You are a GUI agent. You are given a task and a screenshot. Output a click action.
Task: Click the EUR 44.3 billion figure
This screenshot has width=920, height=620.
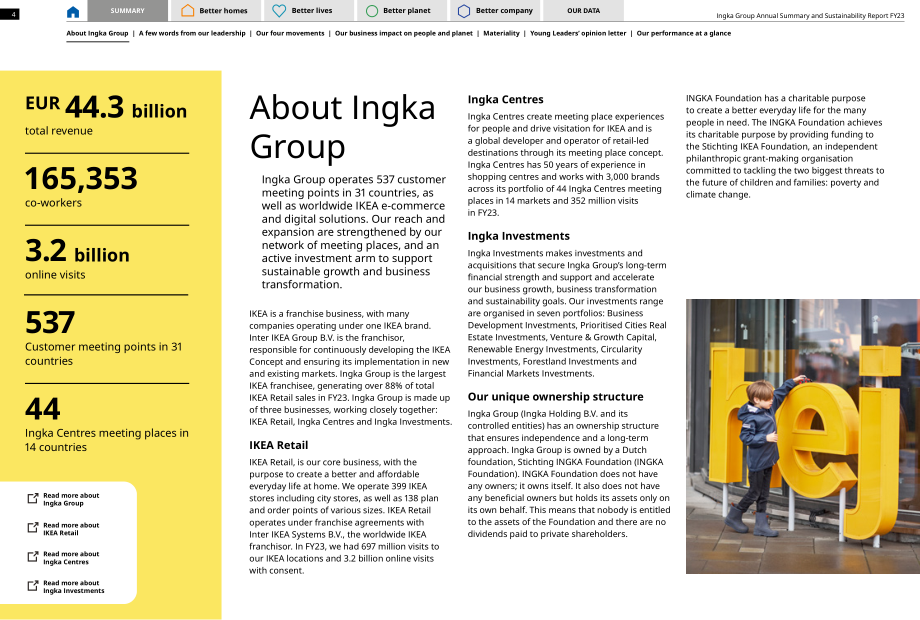106,108
